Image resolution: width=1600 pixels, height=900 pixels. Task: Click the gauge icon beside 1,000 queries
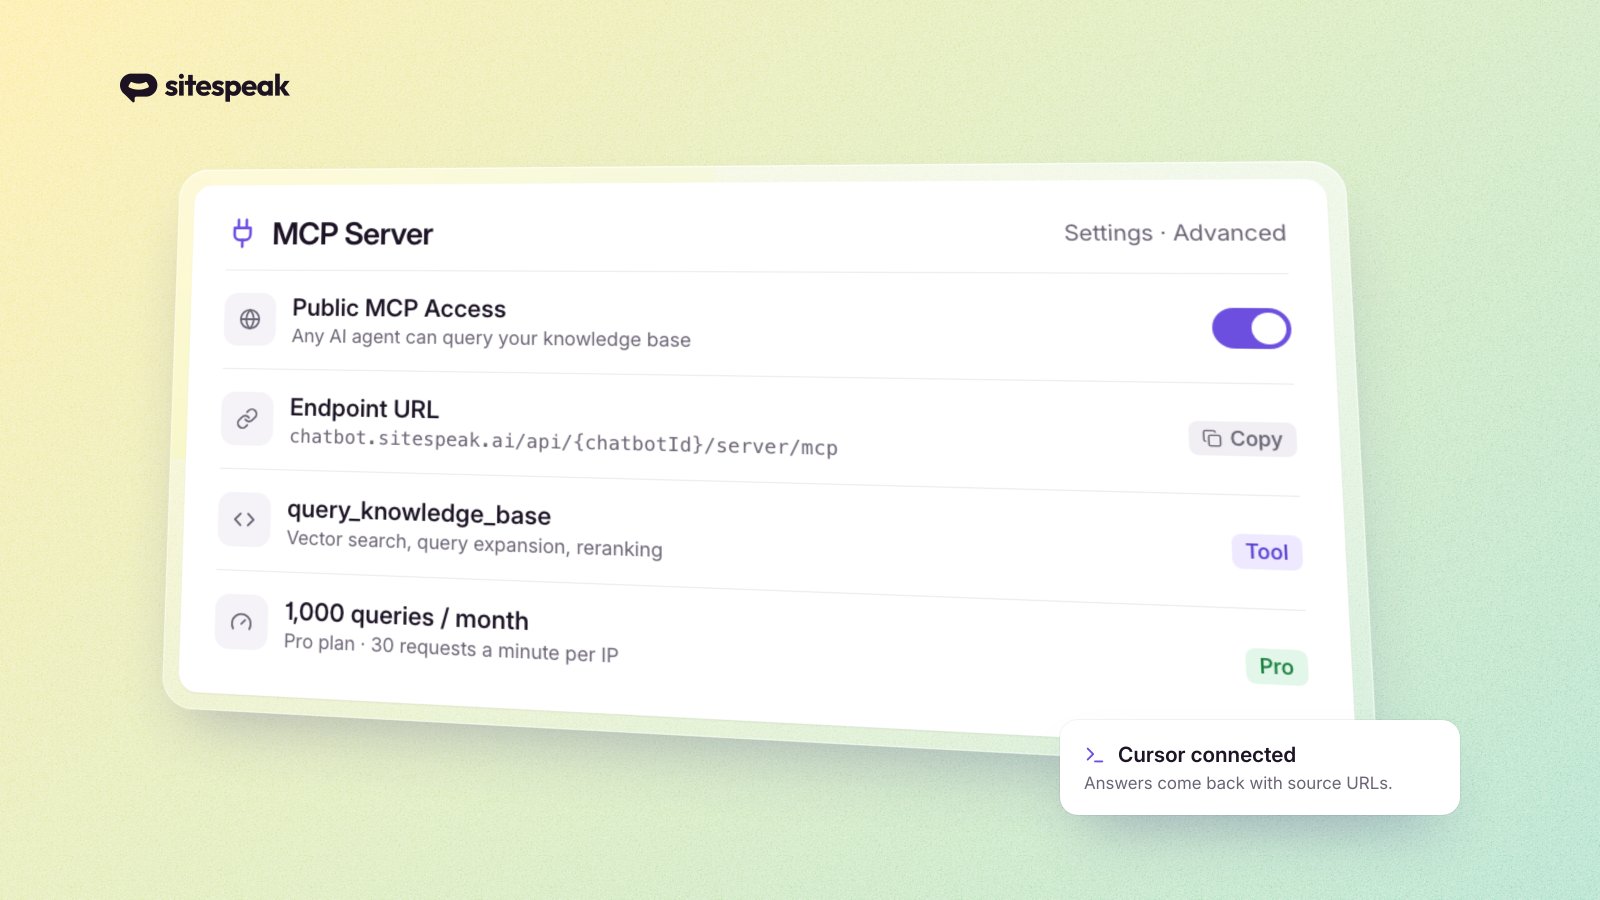point(241,622)
